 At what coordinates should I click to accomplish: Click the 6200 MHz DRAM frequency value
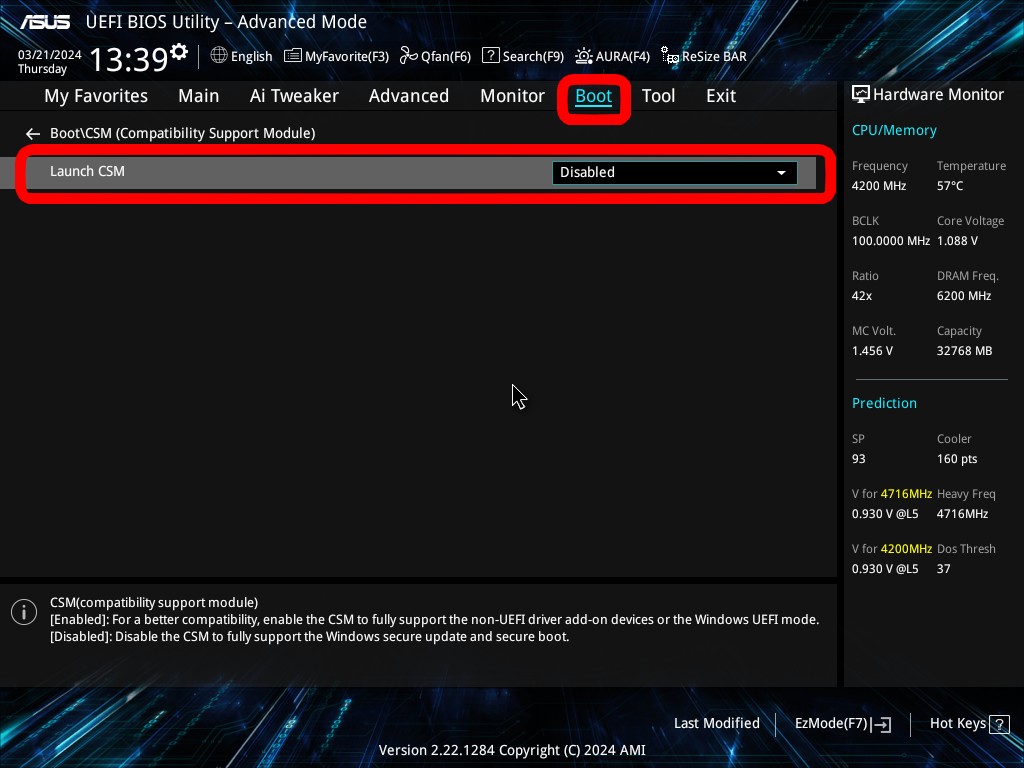pyautogui.click(x=964, y=296)
